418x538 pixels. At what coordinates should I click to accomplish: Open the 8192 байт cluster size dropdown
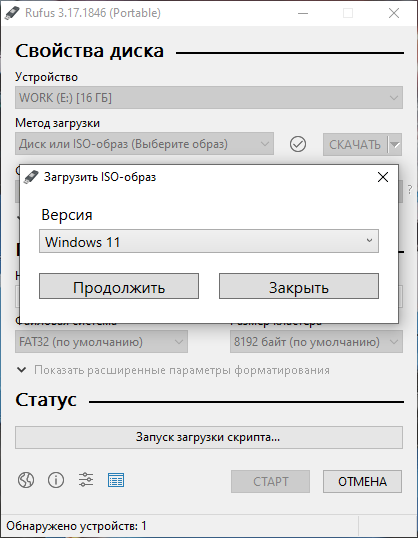316,342
